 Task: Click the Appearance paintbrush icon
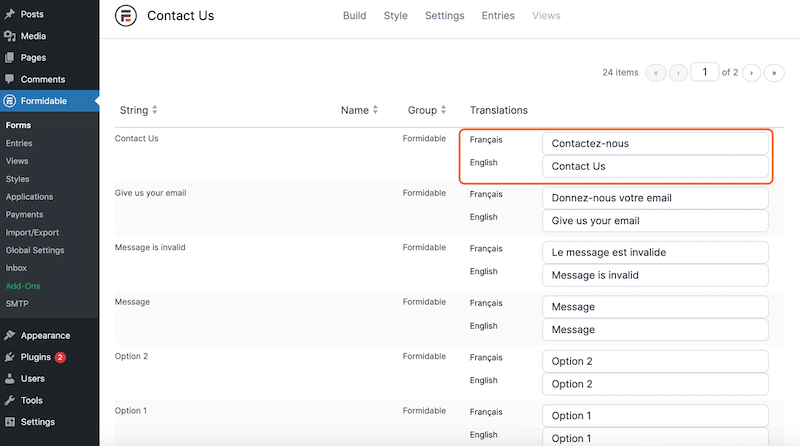[10, 335]
